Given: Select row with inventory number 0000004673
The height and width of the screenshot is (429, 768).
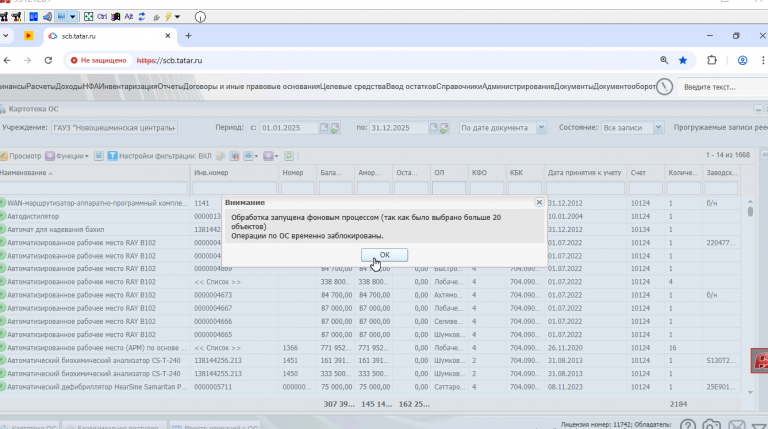Looking at the screenshot, I should click(370, 295).
